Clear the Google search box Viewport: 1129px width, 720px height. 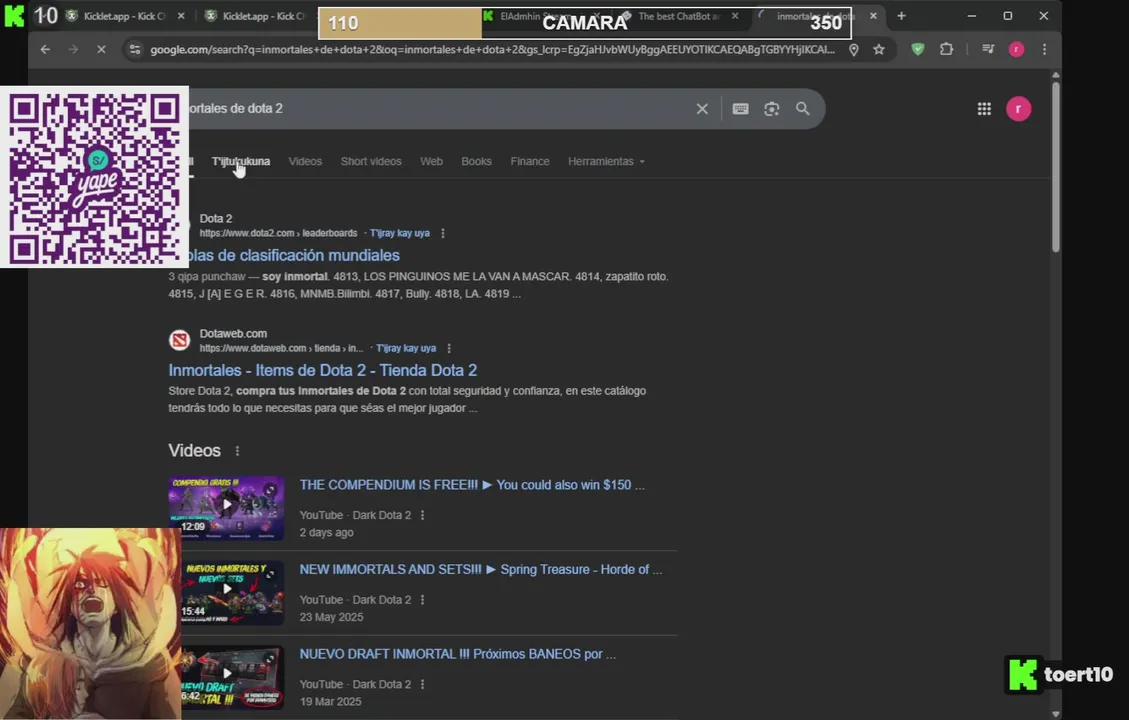pyautogui.click(x=702, y=109)
